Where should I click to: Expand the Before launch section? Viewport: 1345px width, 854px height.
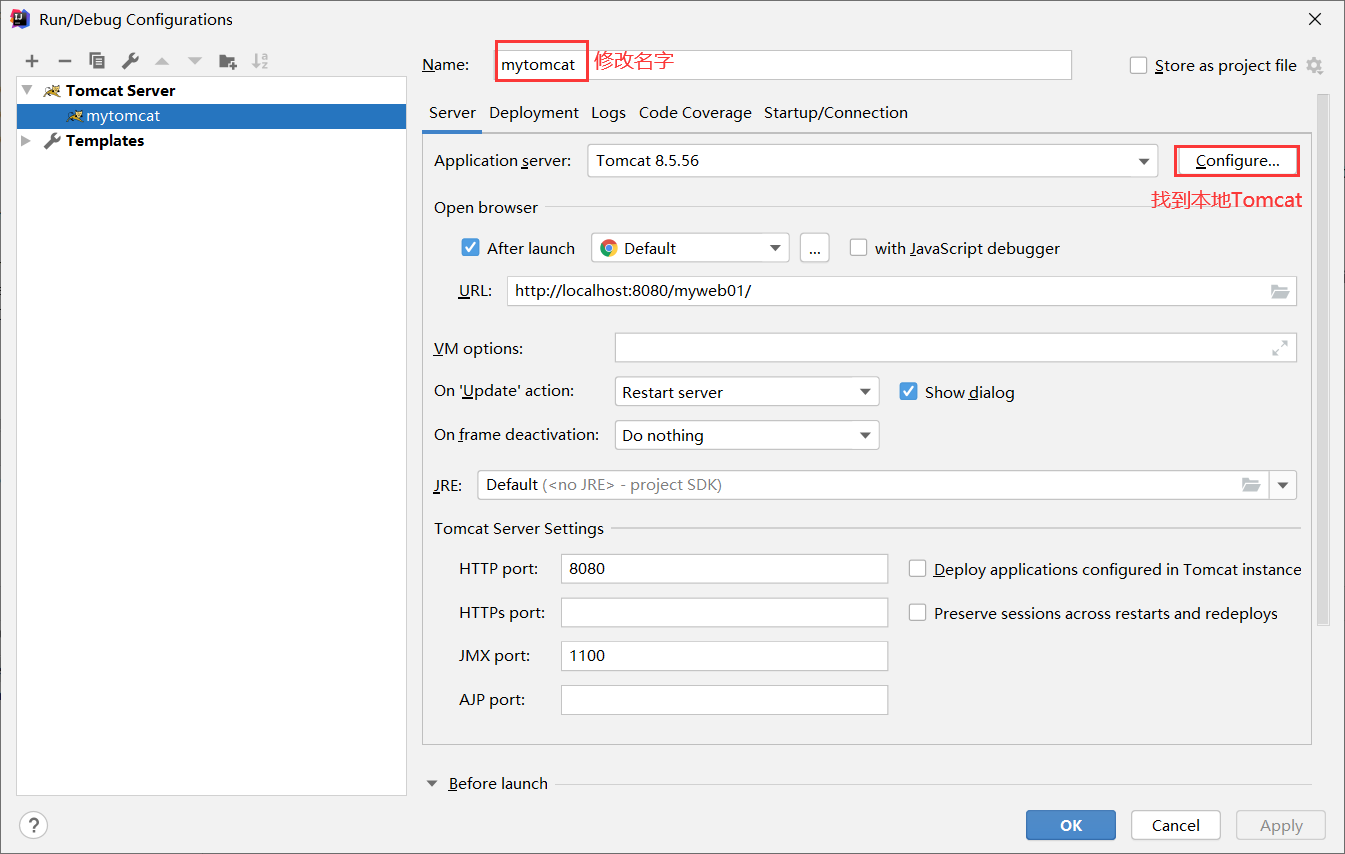(432, 784)
